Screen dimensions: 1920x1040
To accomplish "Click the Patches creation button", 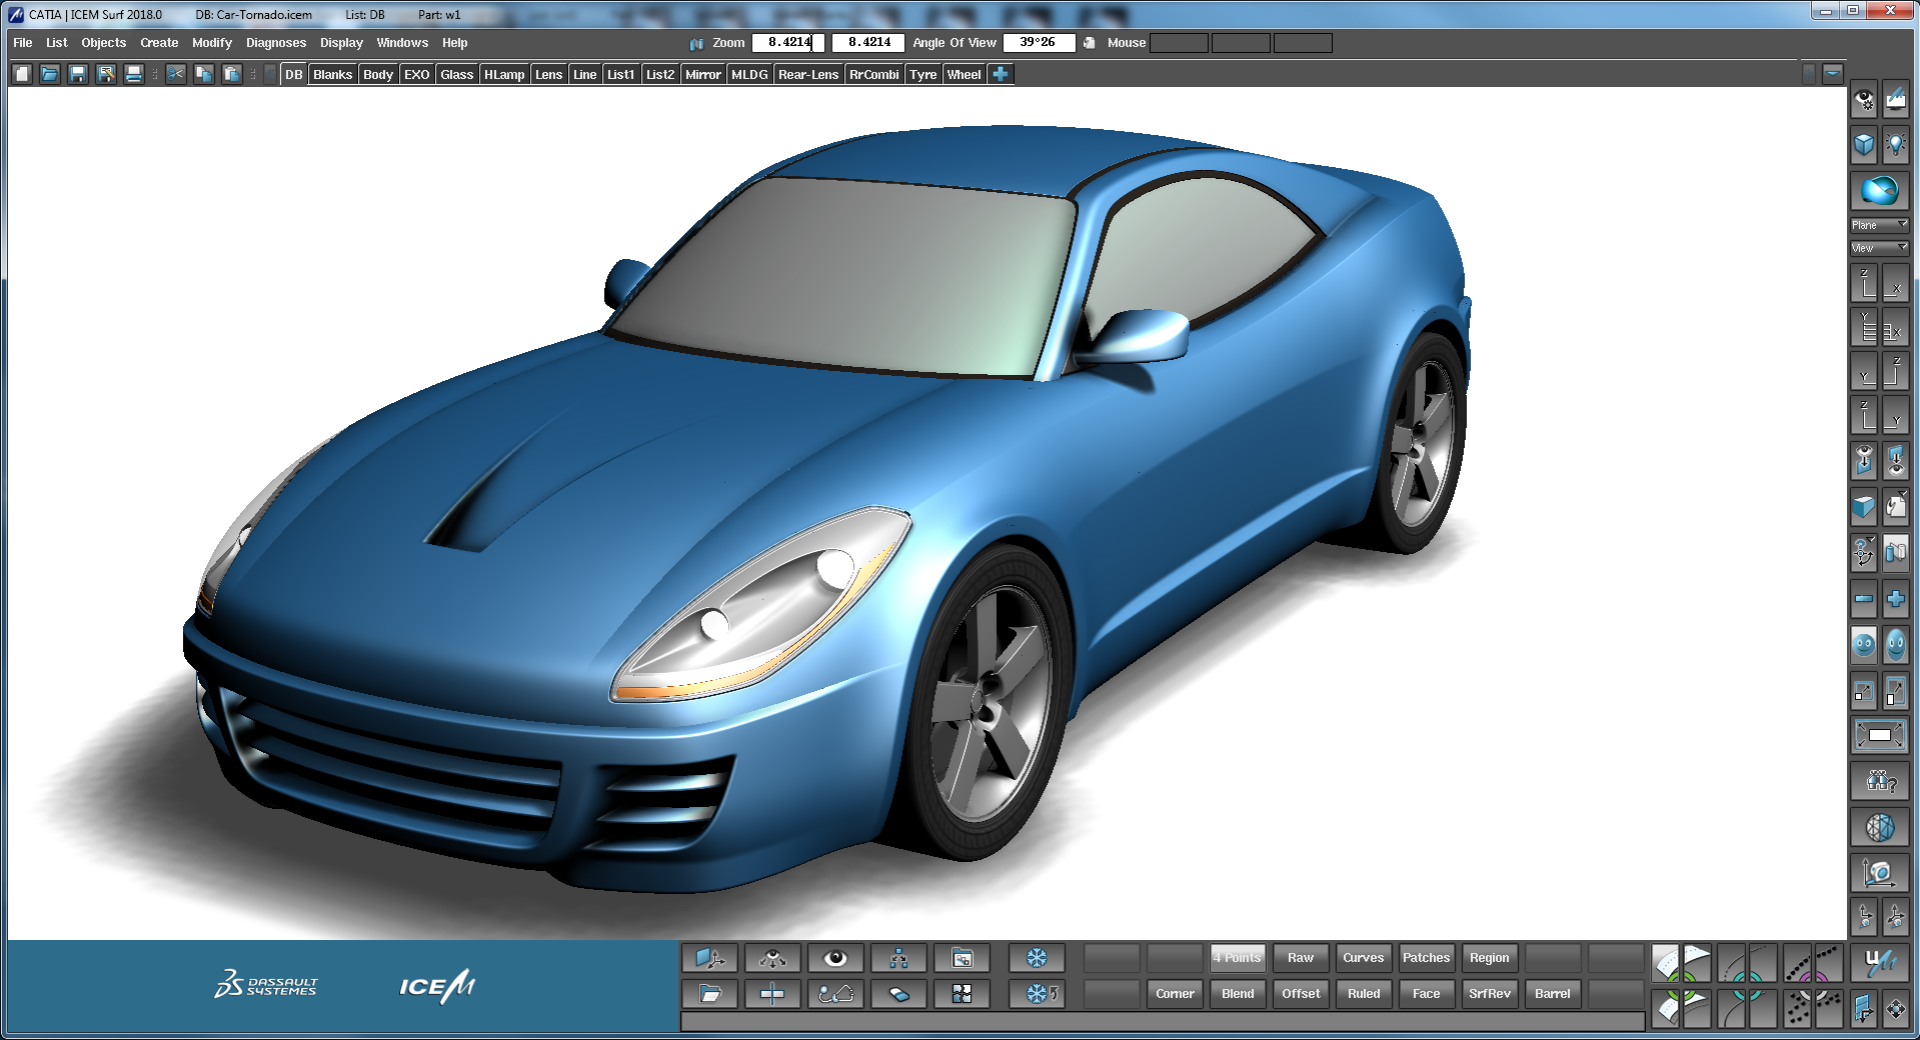I will coord(1426,957).
